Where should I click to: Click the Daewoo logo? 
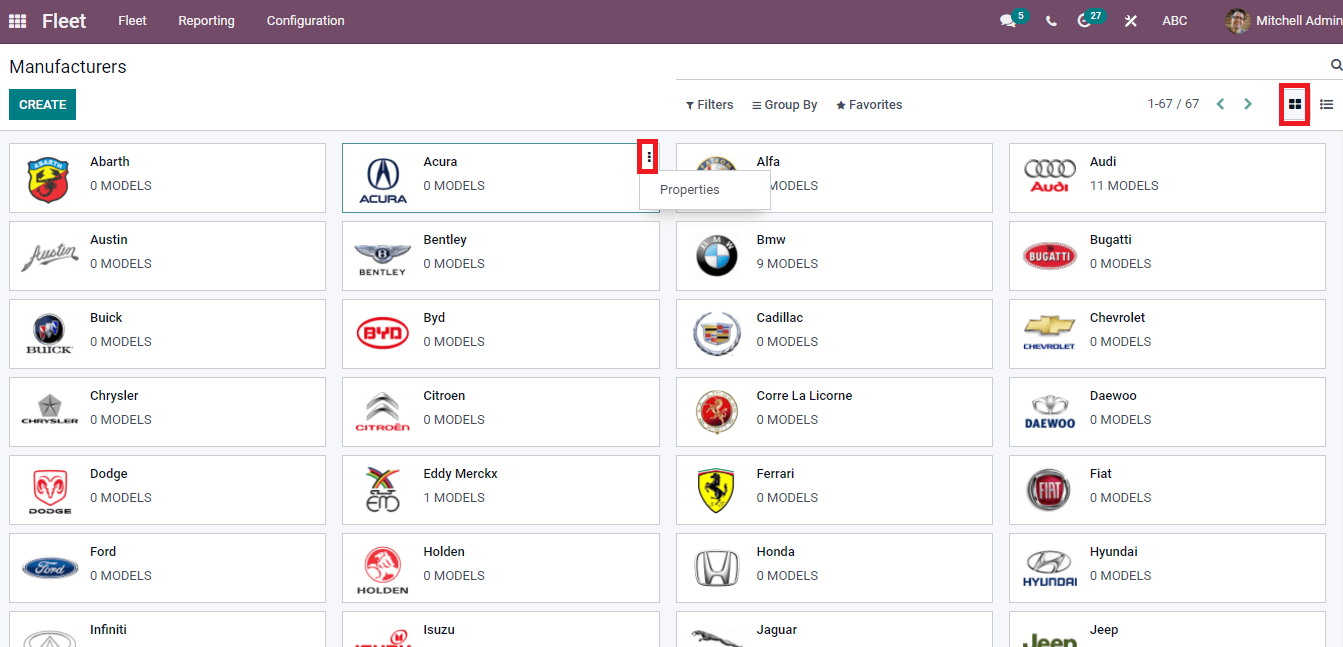pos(1050,411)
